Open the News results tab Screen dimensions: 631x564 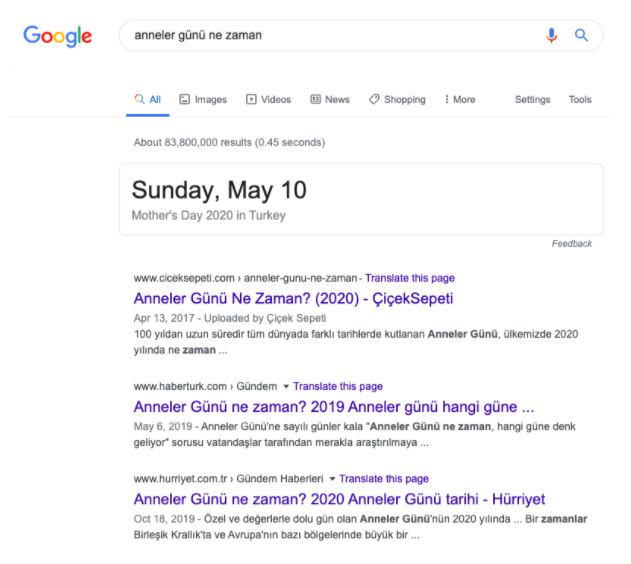click(330, 99)
